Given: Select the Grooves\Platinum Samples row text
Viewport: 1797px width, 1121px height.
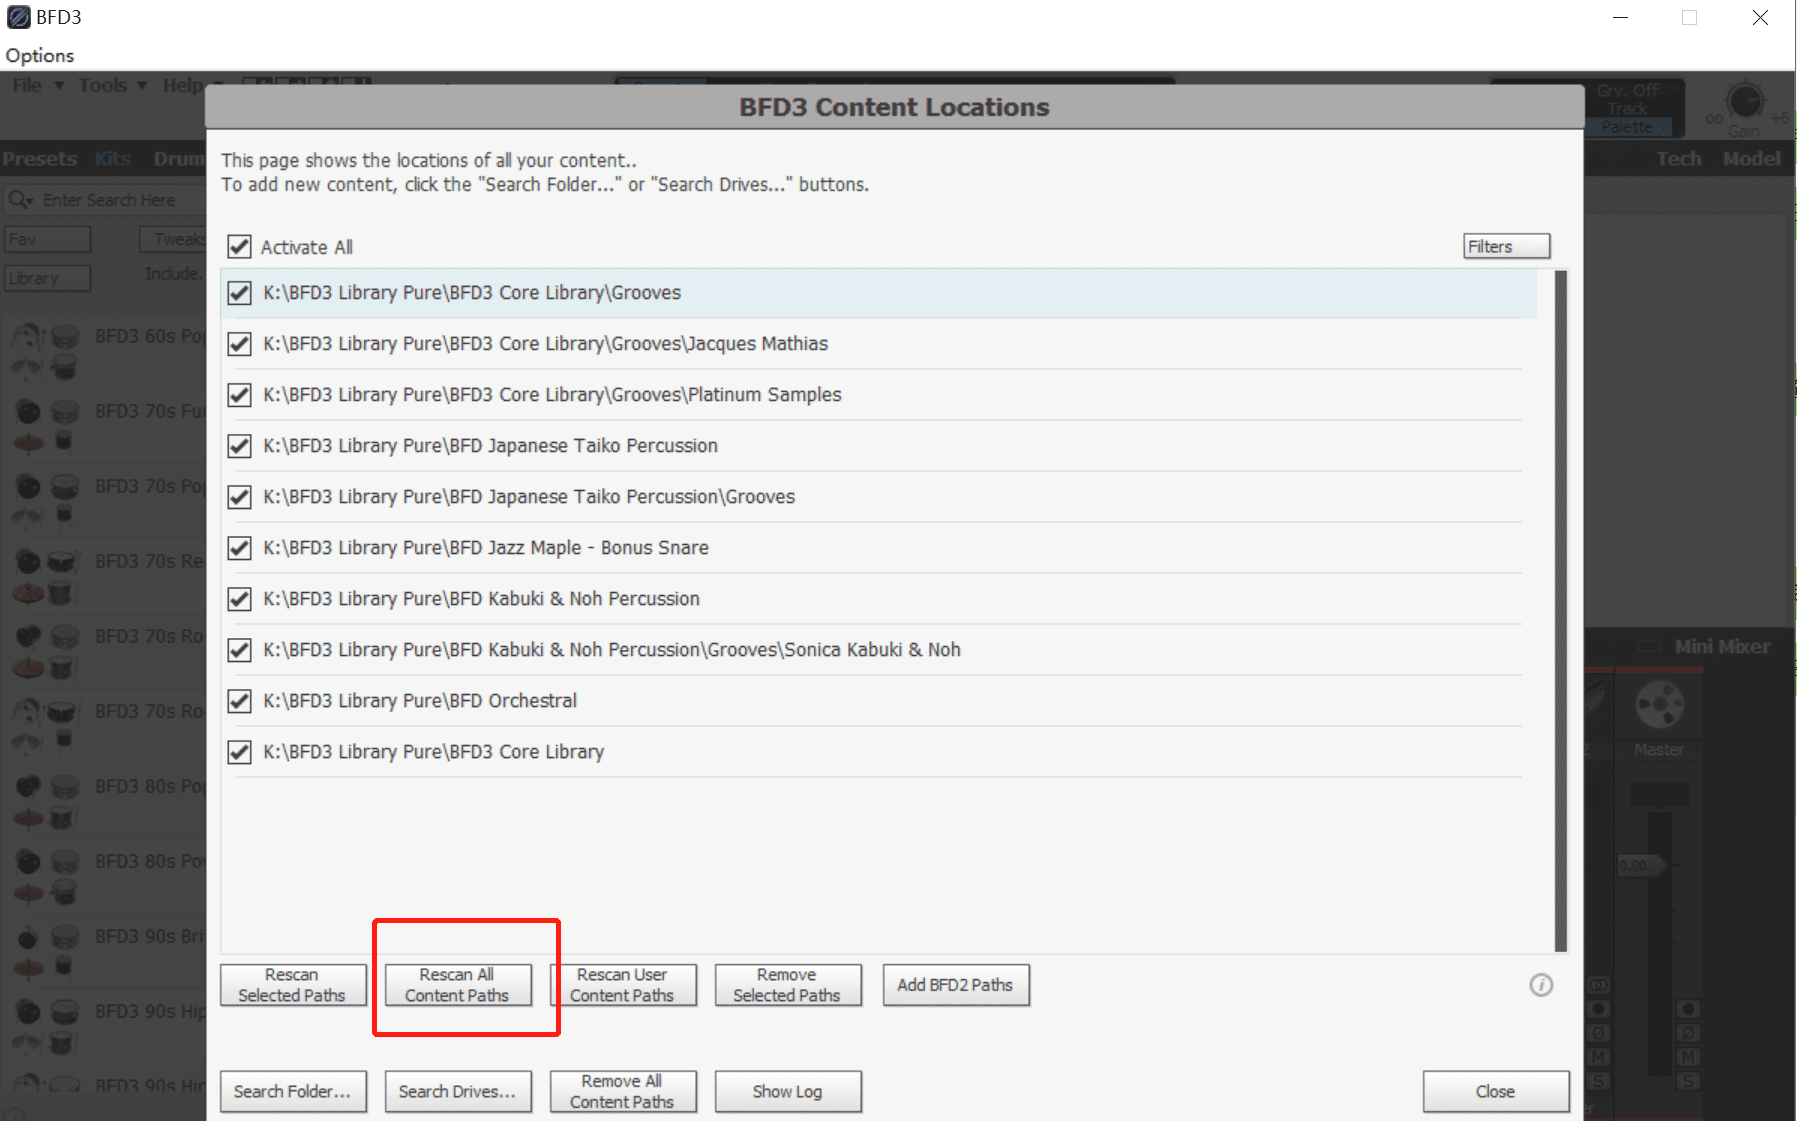Looking at the screenshot, I should pyautogui.click(x=552, y=395).
